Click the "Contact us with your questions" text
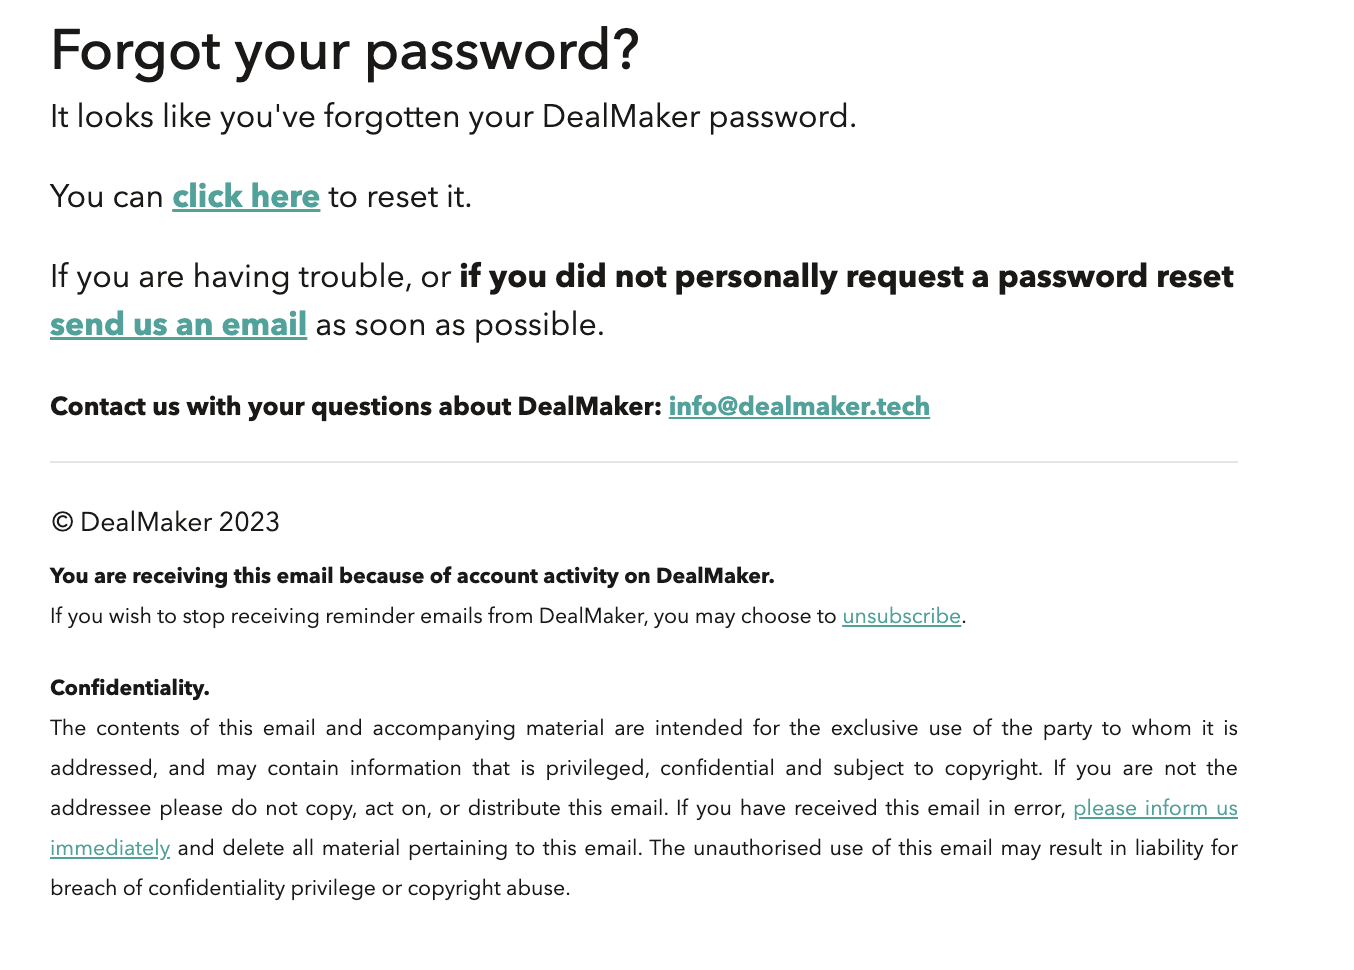This screenshot has height=970, width=1354. tap(356, 406)
